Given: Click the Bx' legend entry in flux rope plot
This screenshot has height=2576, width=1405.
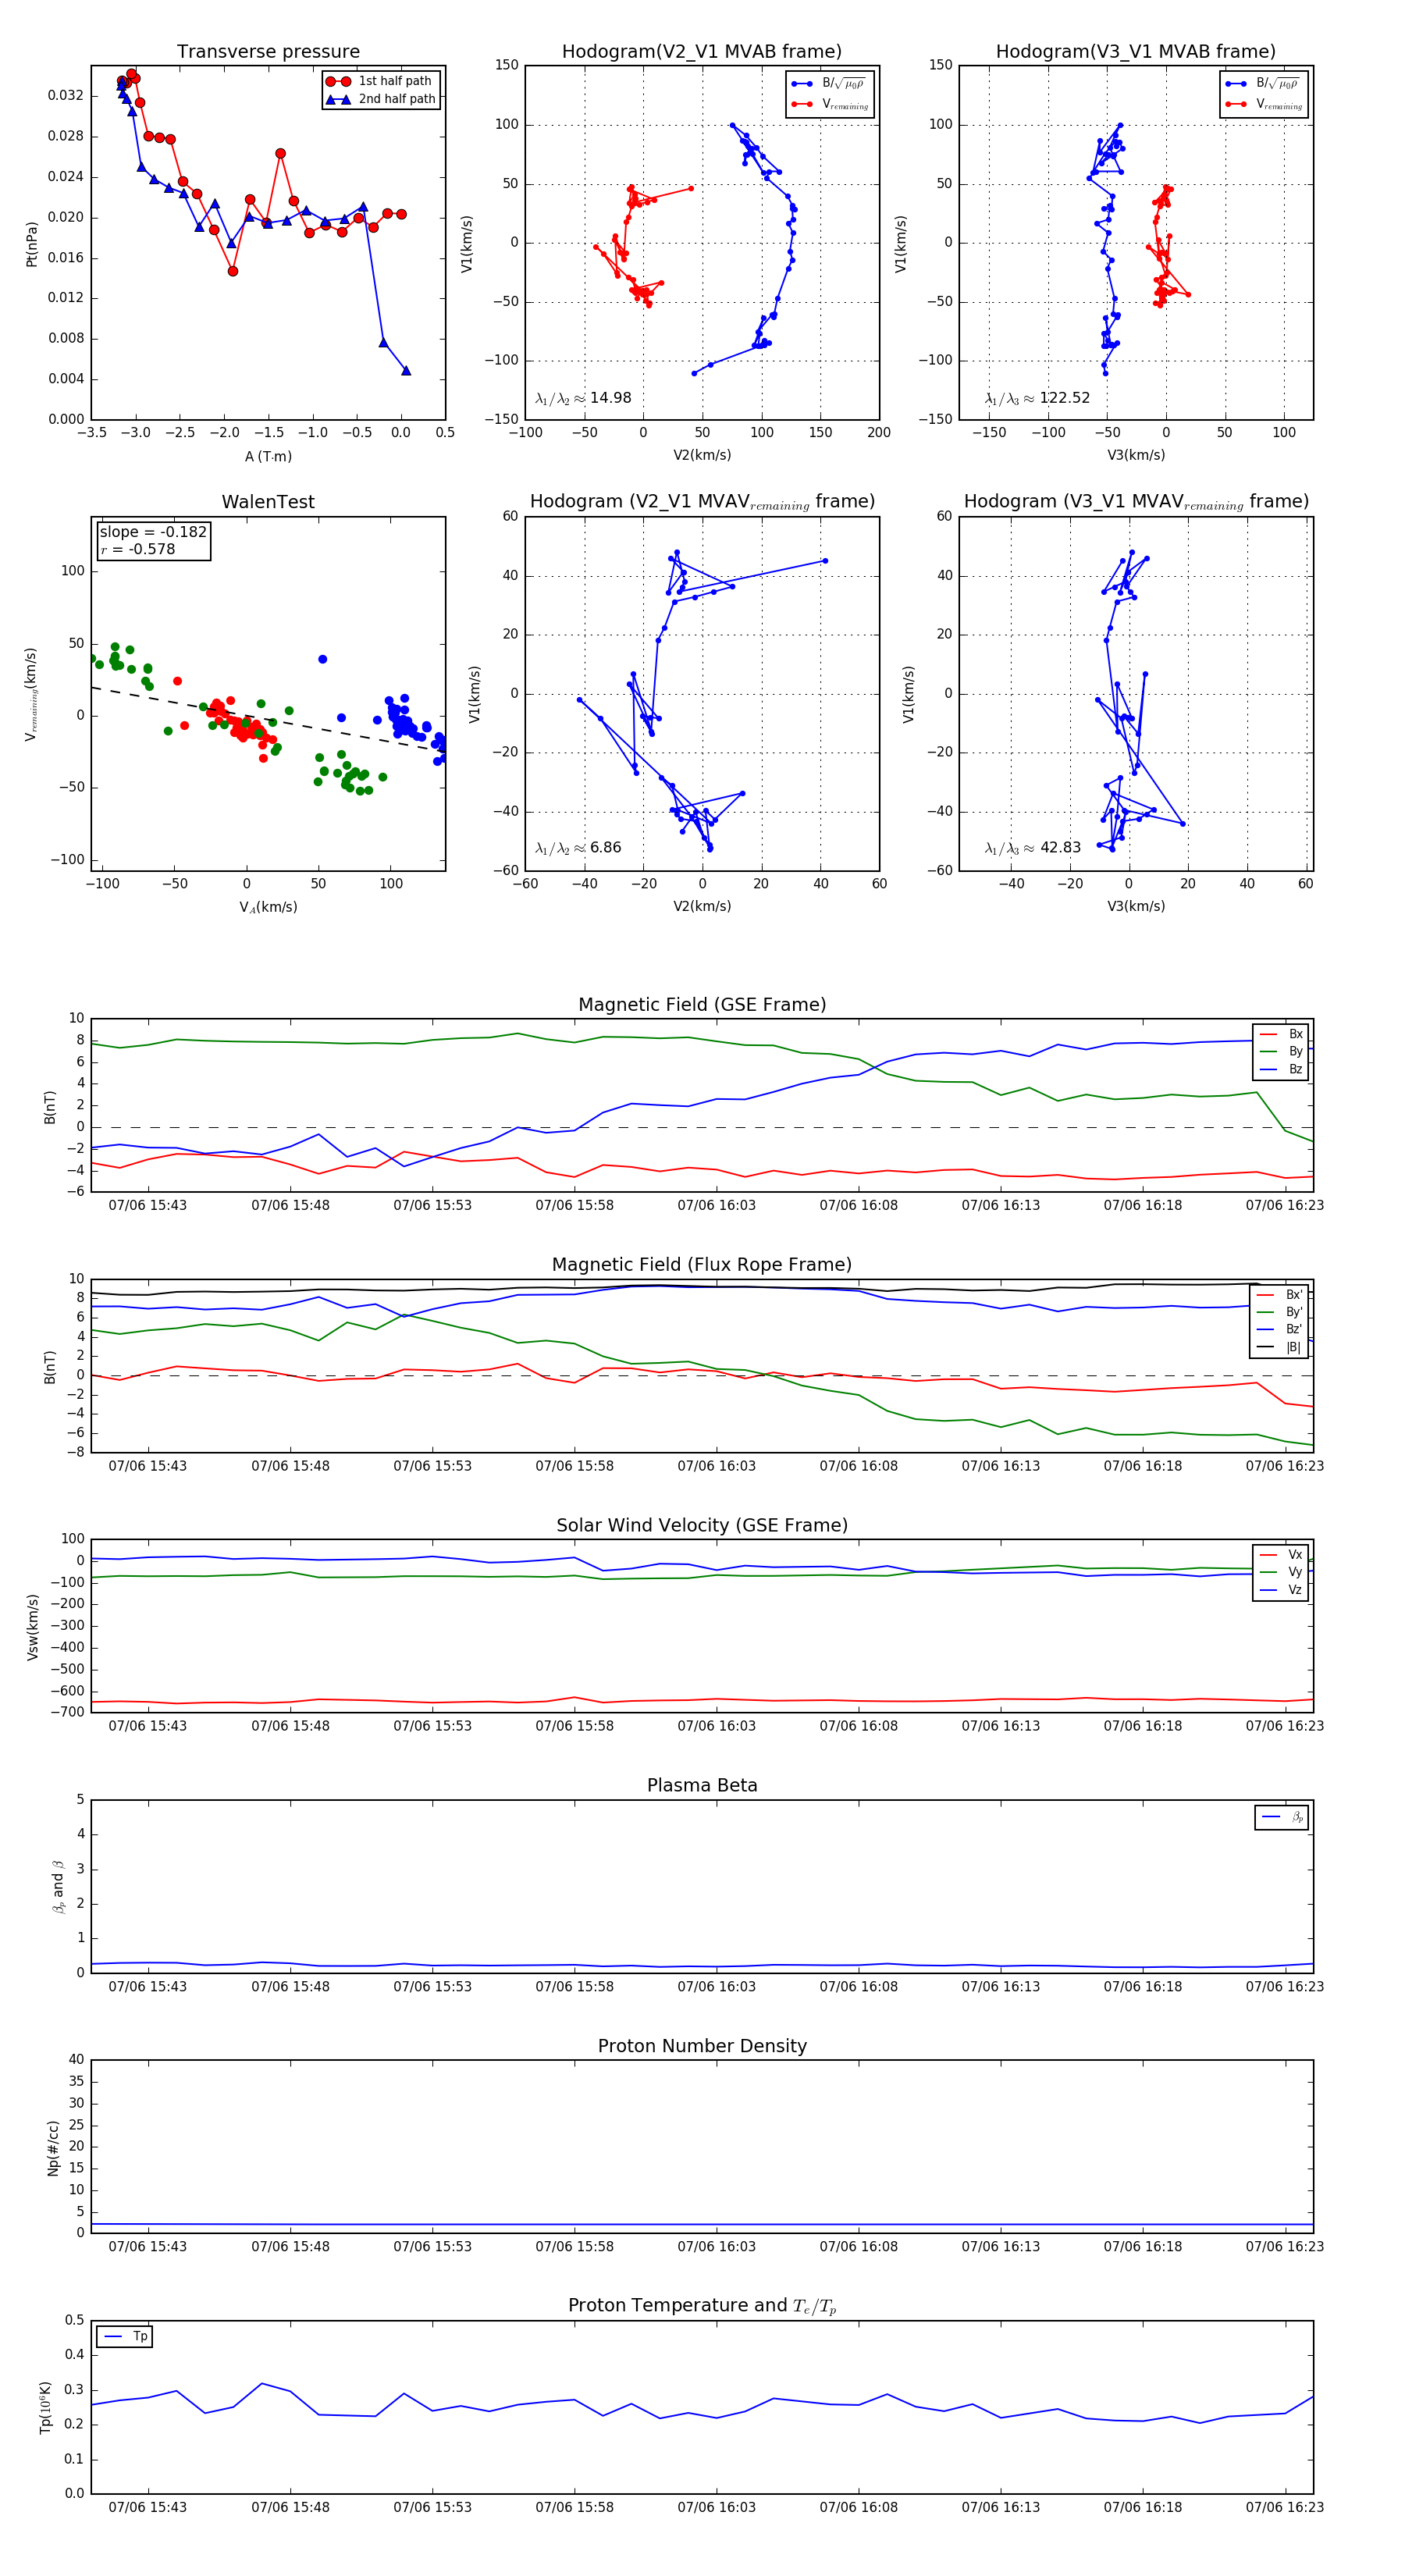Looking at the screenshot, I should 1281,1295.
